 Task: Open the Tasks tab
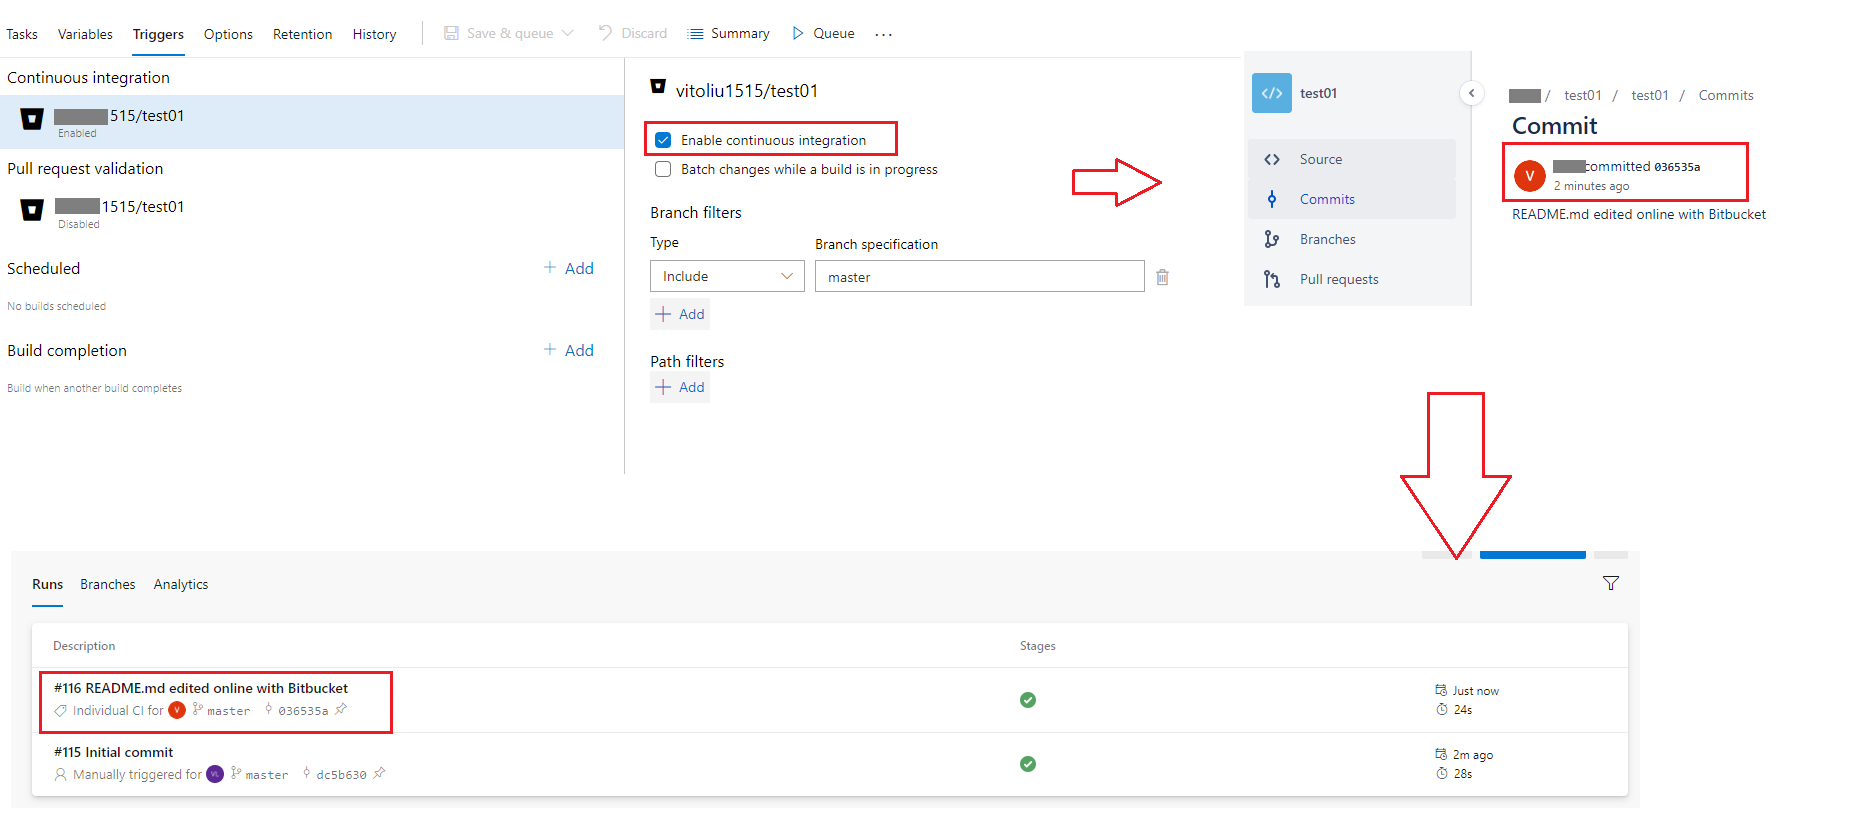(22, 34)
